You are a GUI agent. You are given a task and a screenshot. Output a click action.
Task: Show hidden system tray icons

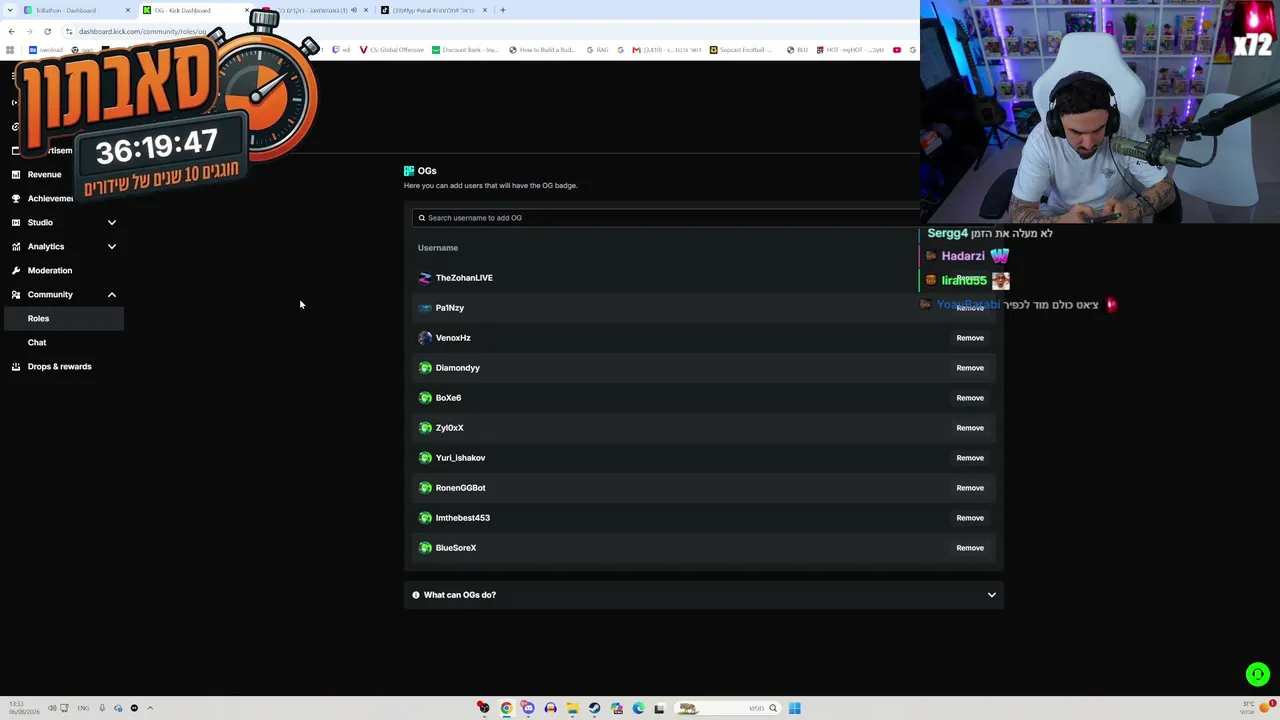click(150, 708)
